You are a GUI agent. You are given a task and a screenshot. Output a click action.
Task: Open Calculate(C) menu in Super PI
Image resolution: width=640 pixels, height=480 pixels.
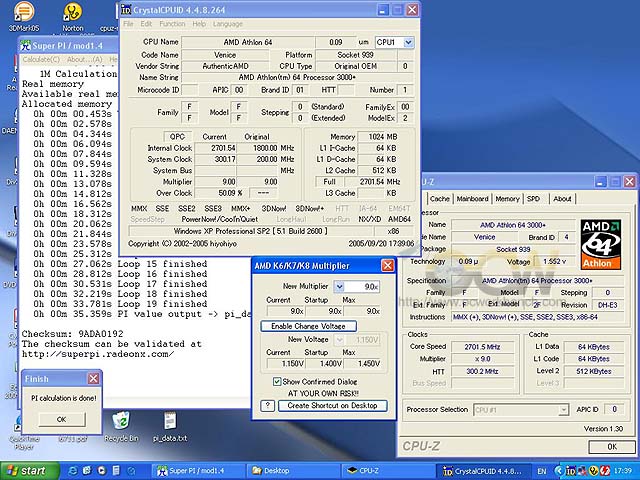41,60
